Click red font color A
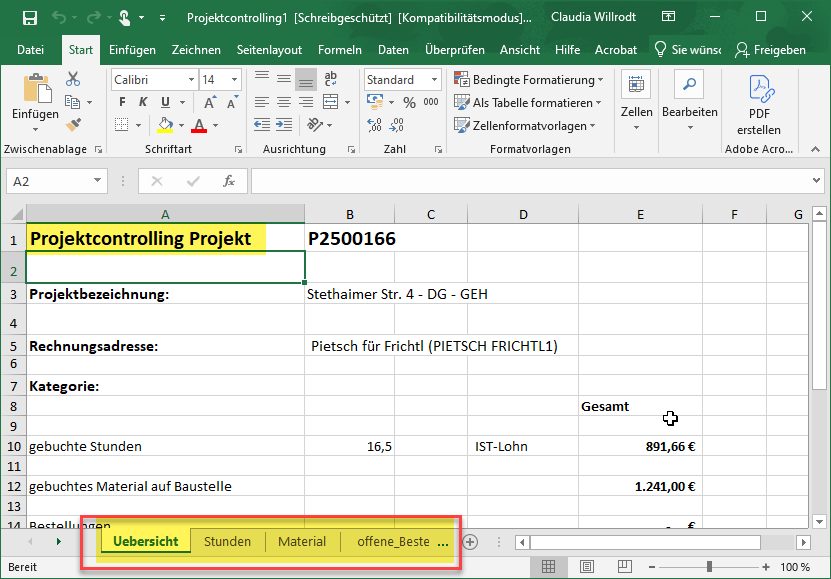 199,125
